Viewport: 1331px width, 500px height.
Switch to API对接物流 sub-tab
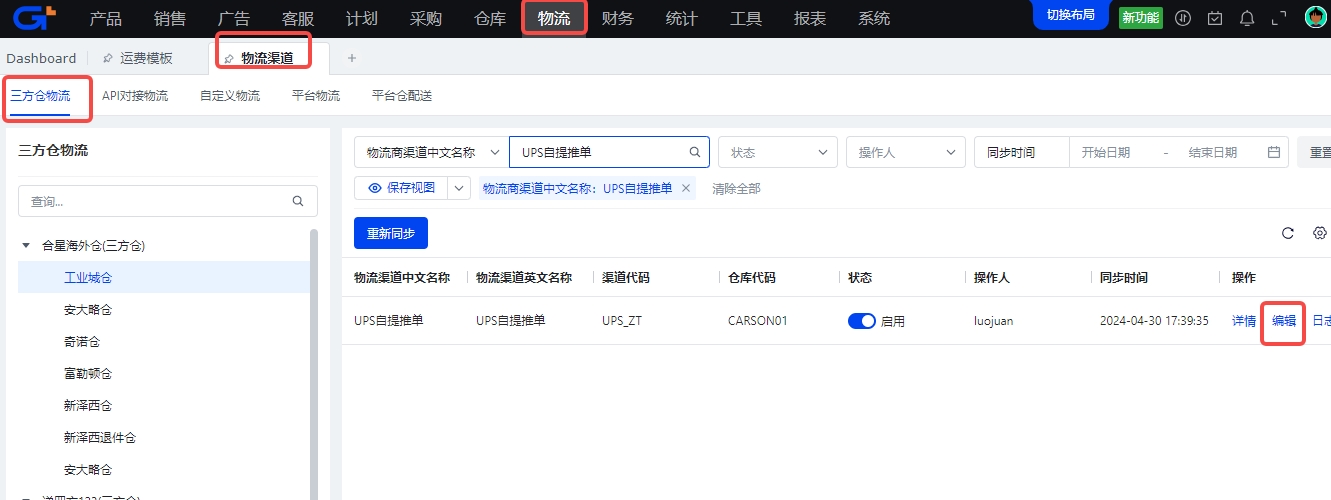click(135, 96)
